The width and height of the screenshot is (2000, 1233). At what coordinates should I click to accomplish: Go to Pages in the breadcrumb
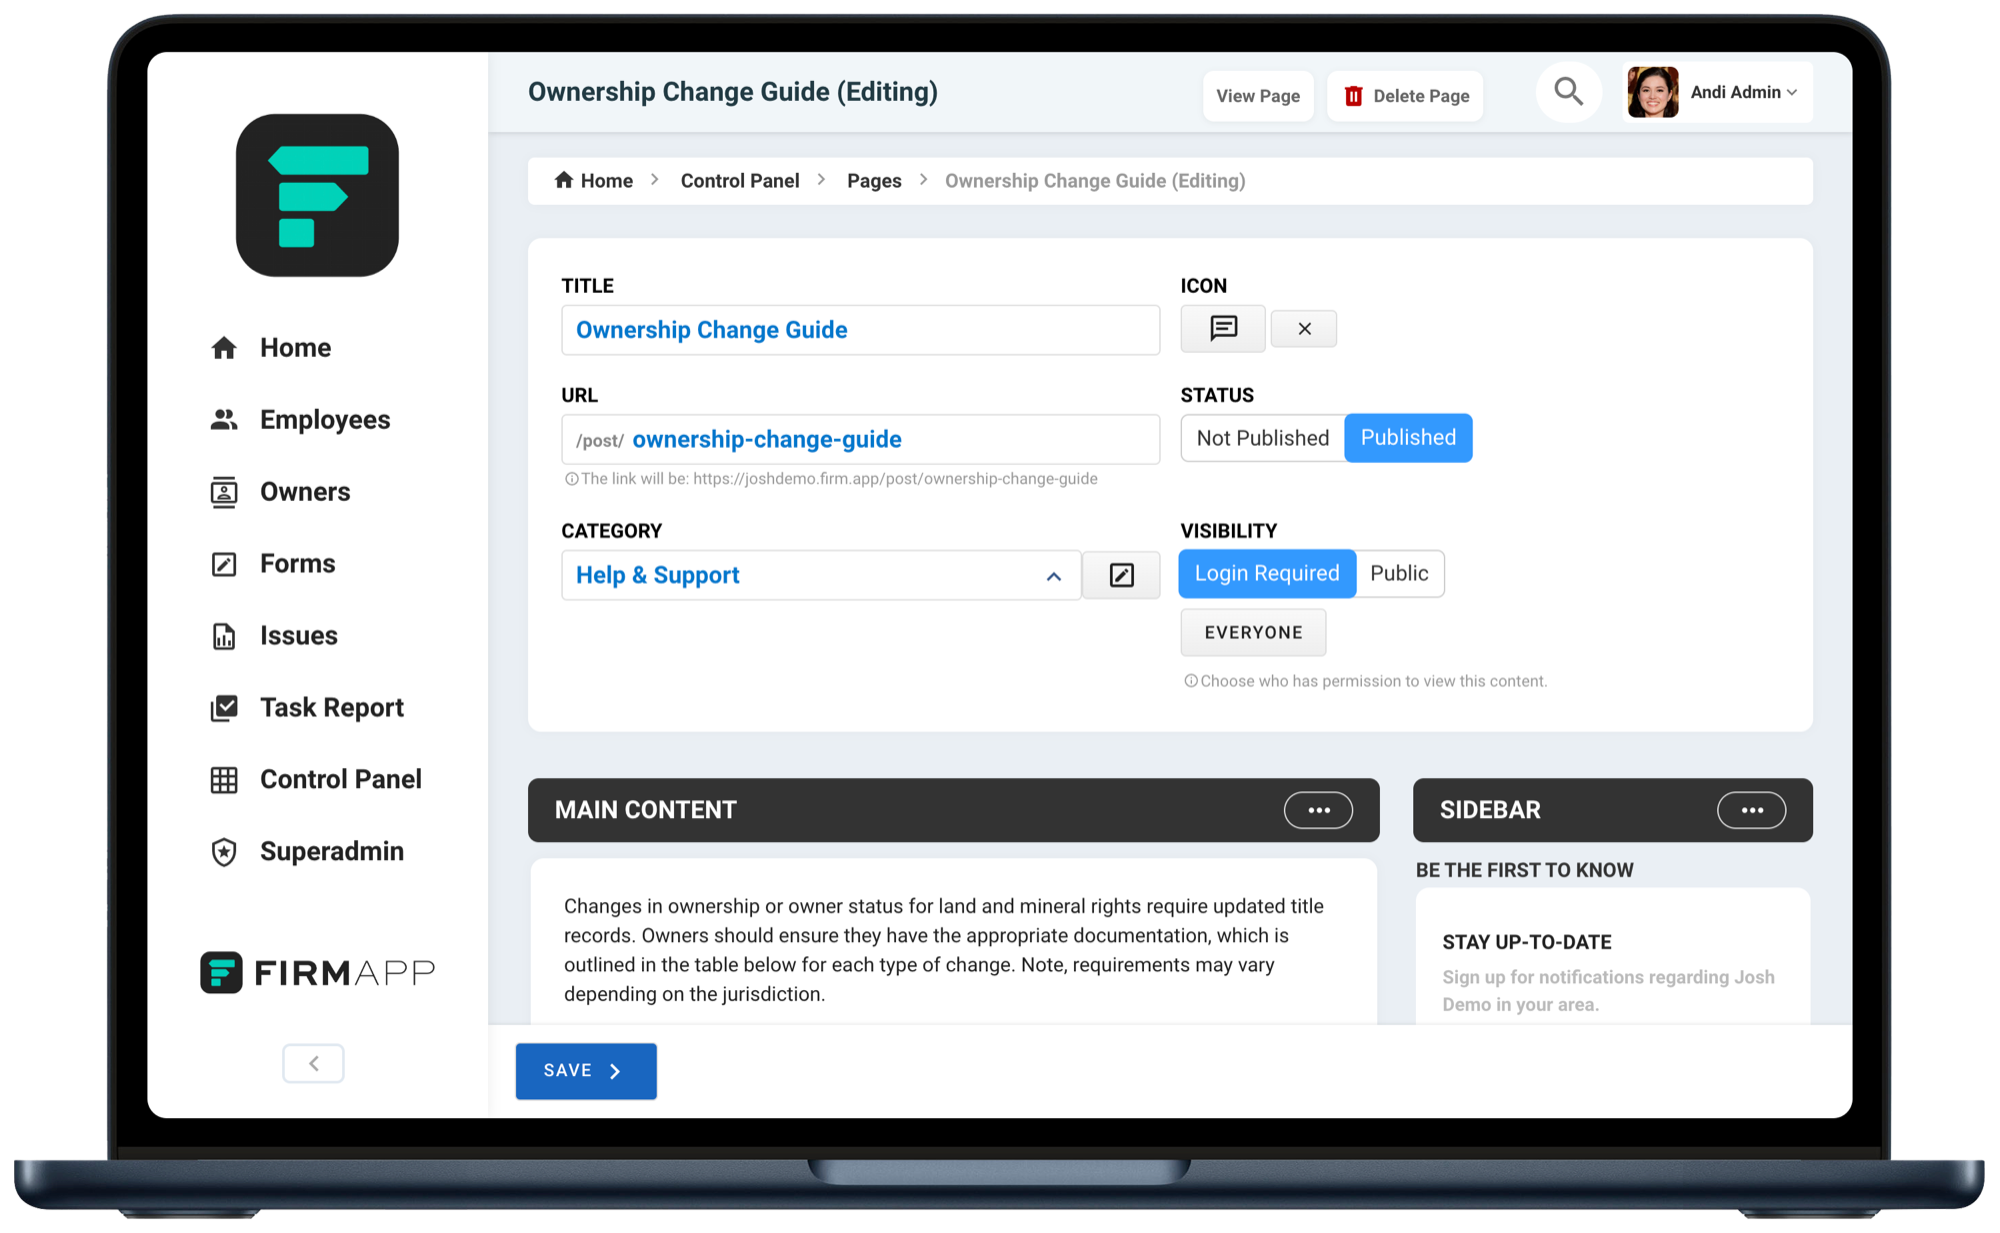[x=873, y=180]
